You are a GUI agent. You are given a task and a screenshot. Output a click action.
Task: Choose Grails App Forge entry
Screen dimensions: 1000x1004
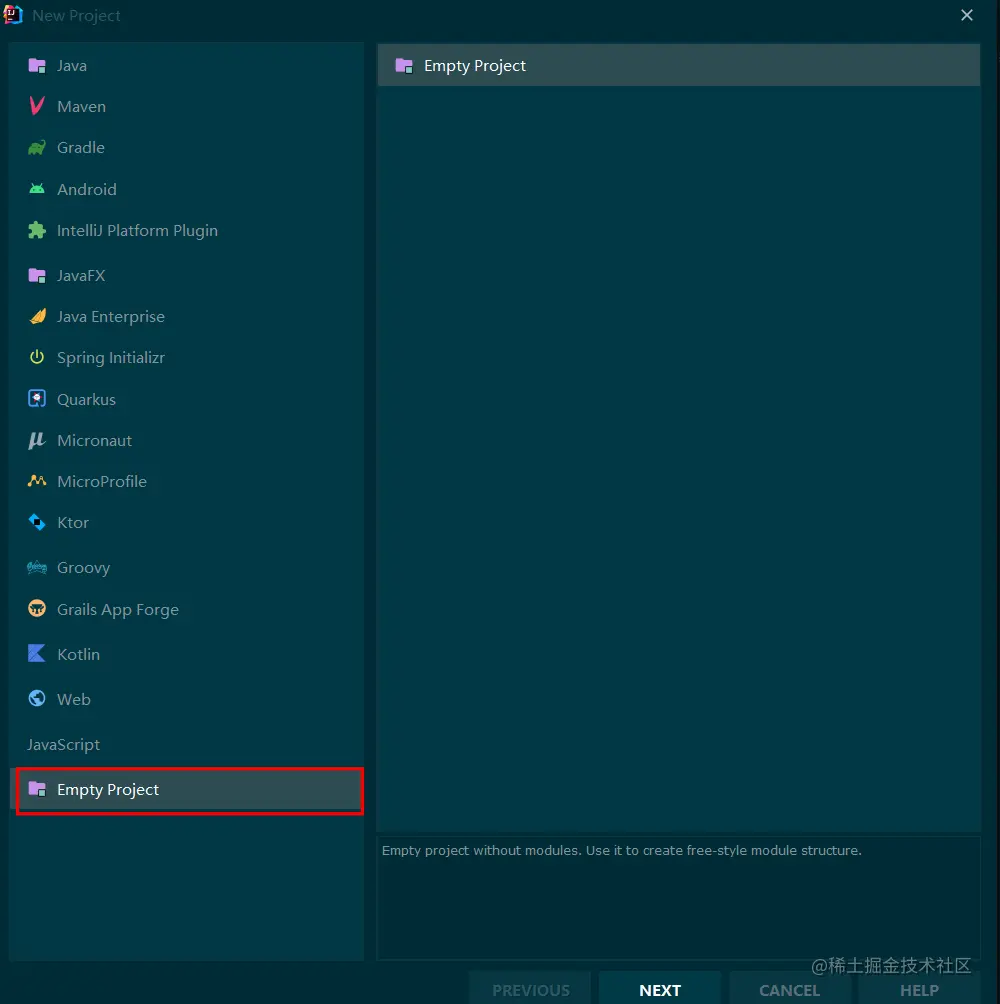click(x=187, y=610)
